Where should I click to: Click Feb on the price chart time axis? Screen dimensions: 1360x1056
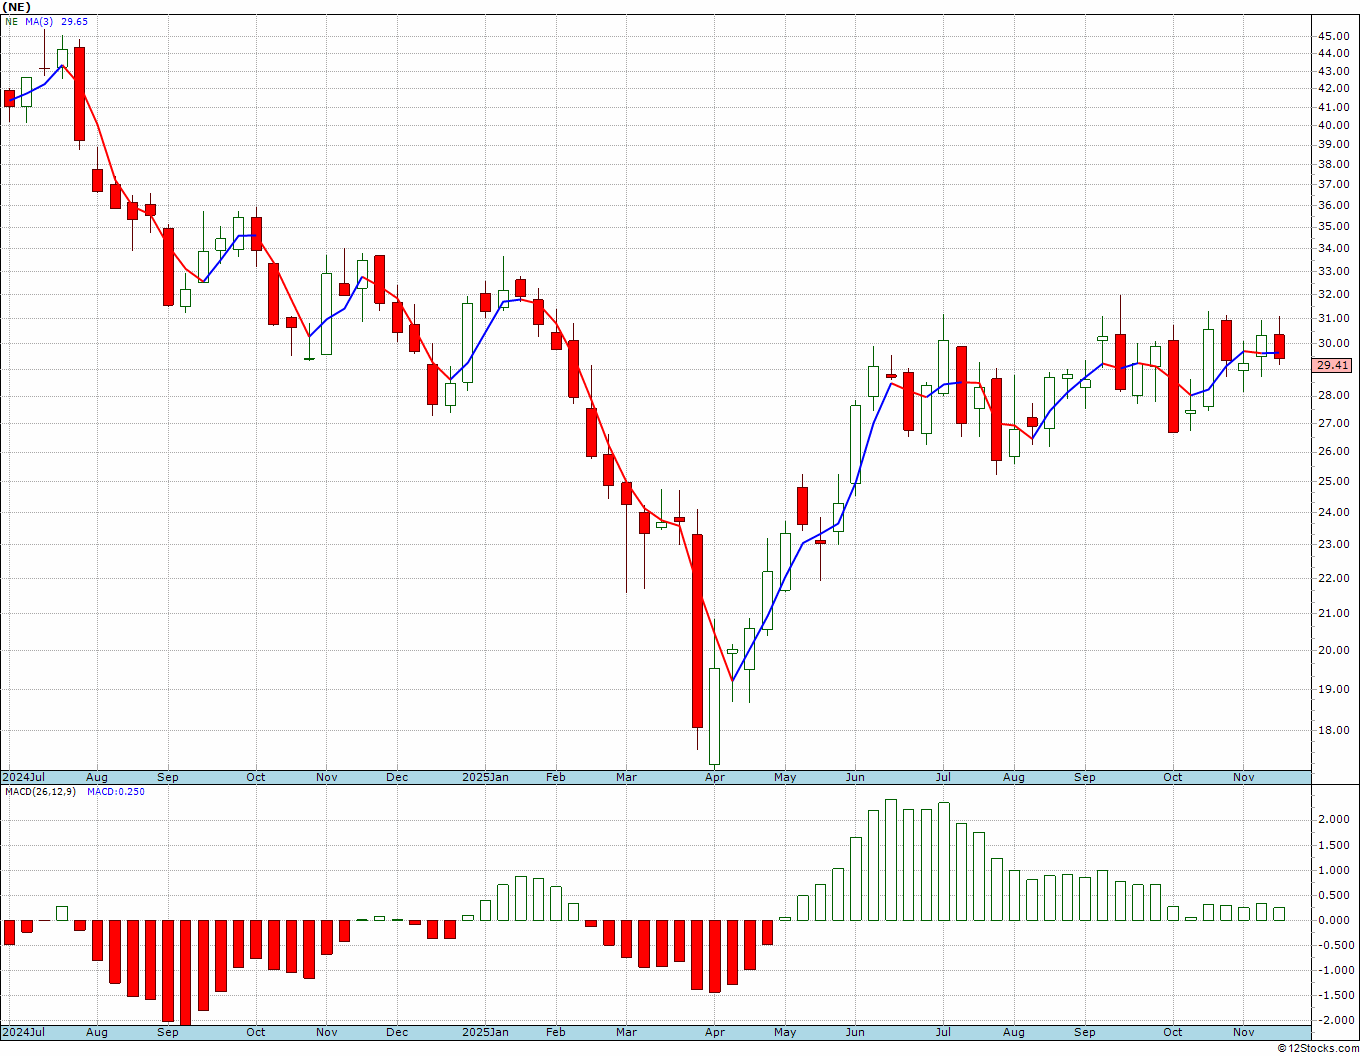[x=555, y=777]
